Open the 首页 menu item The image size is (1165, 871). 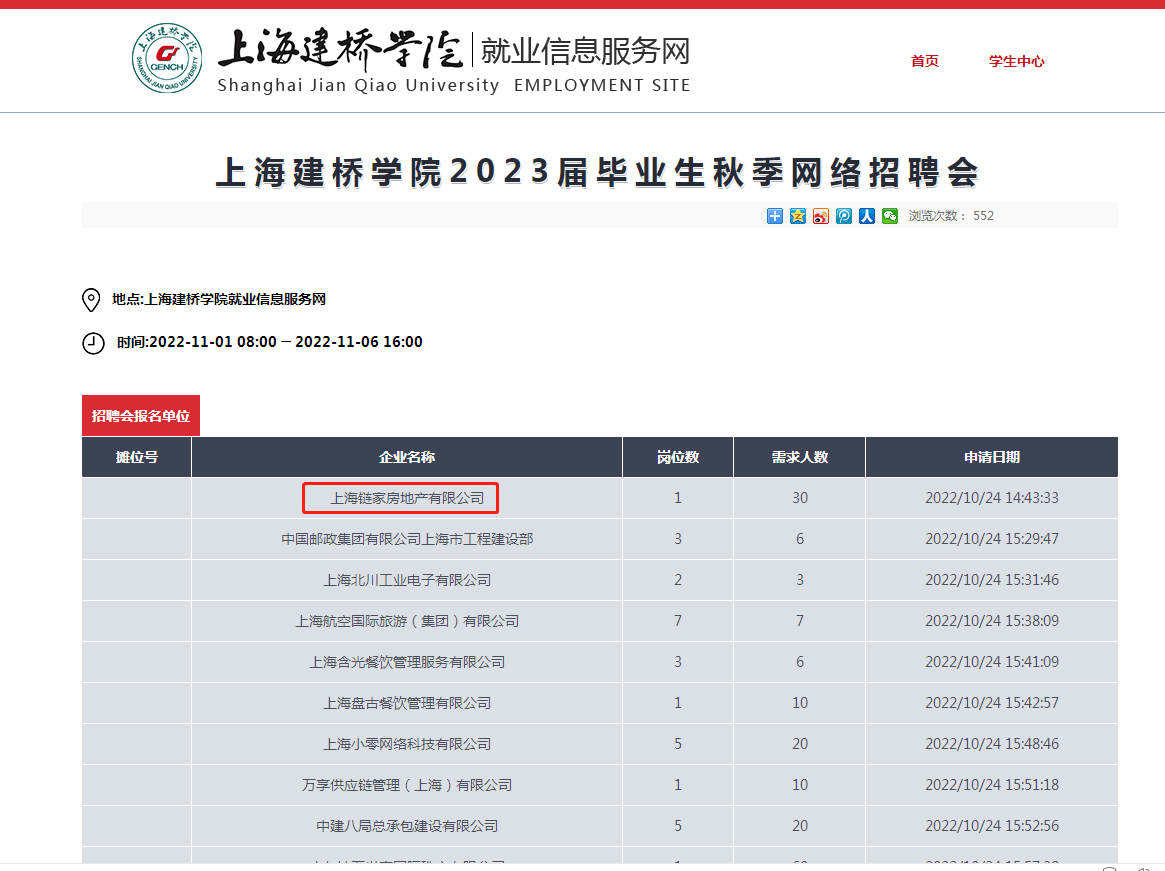click(924, 60)
